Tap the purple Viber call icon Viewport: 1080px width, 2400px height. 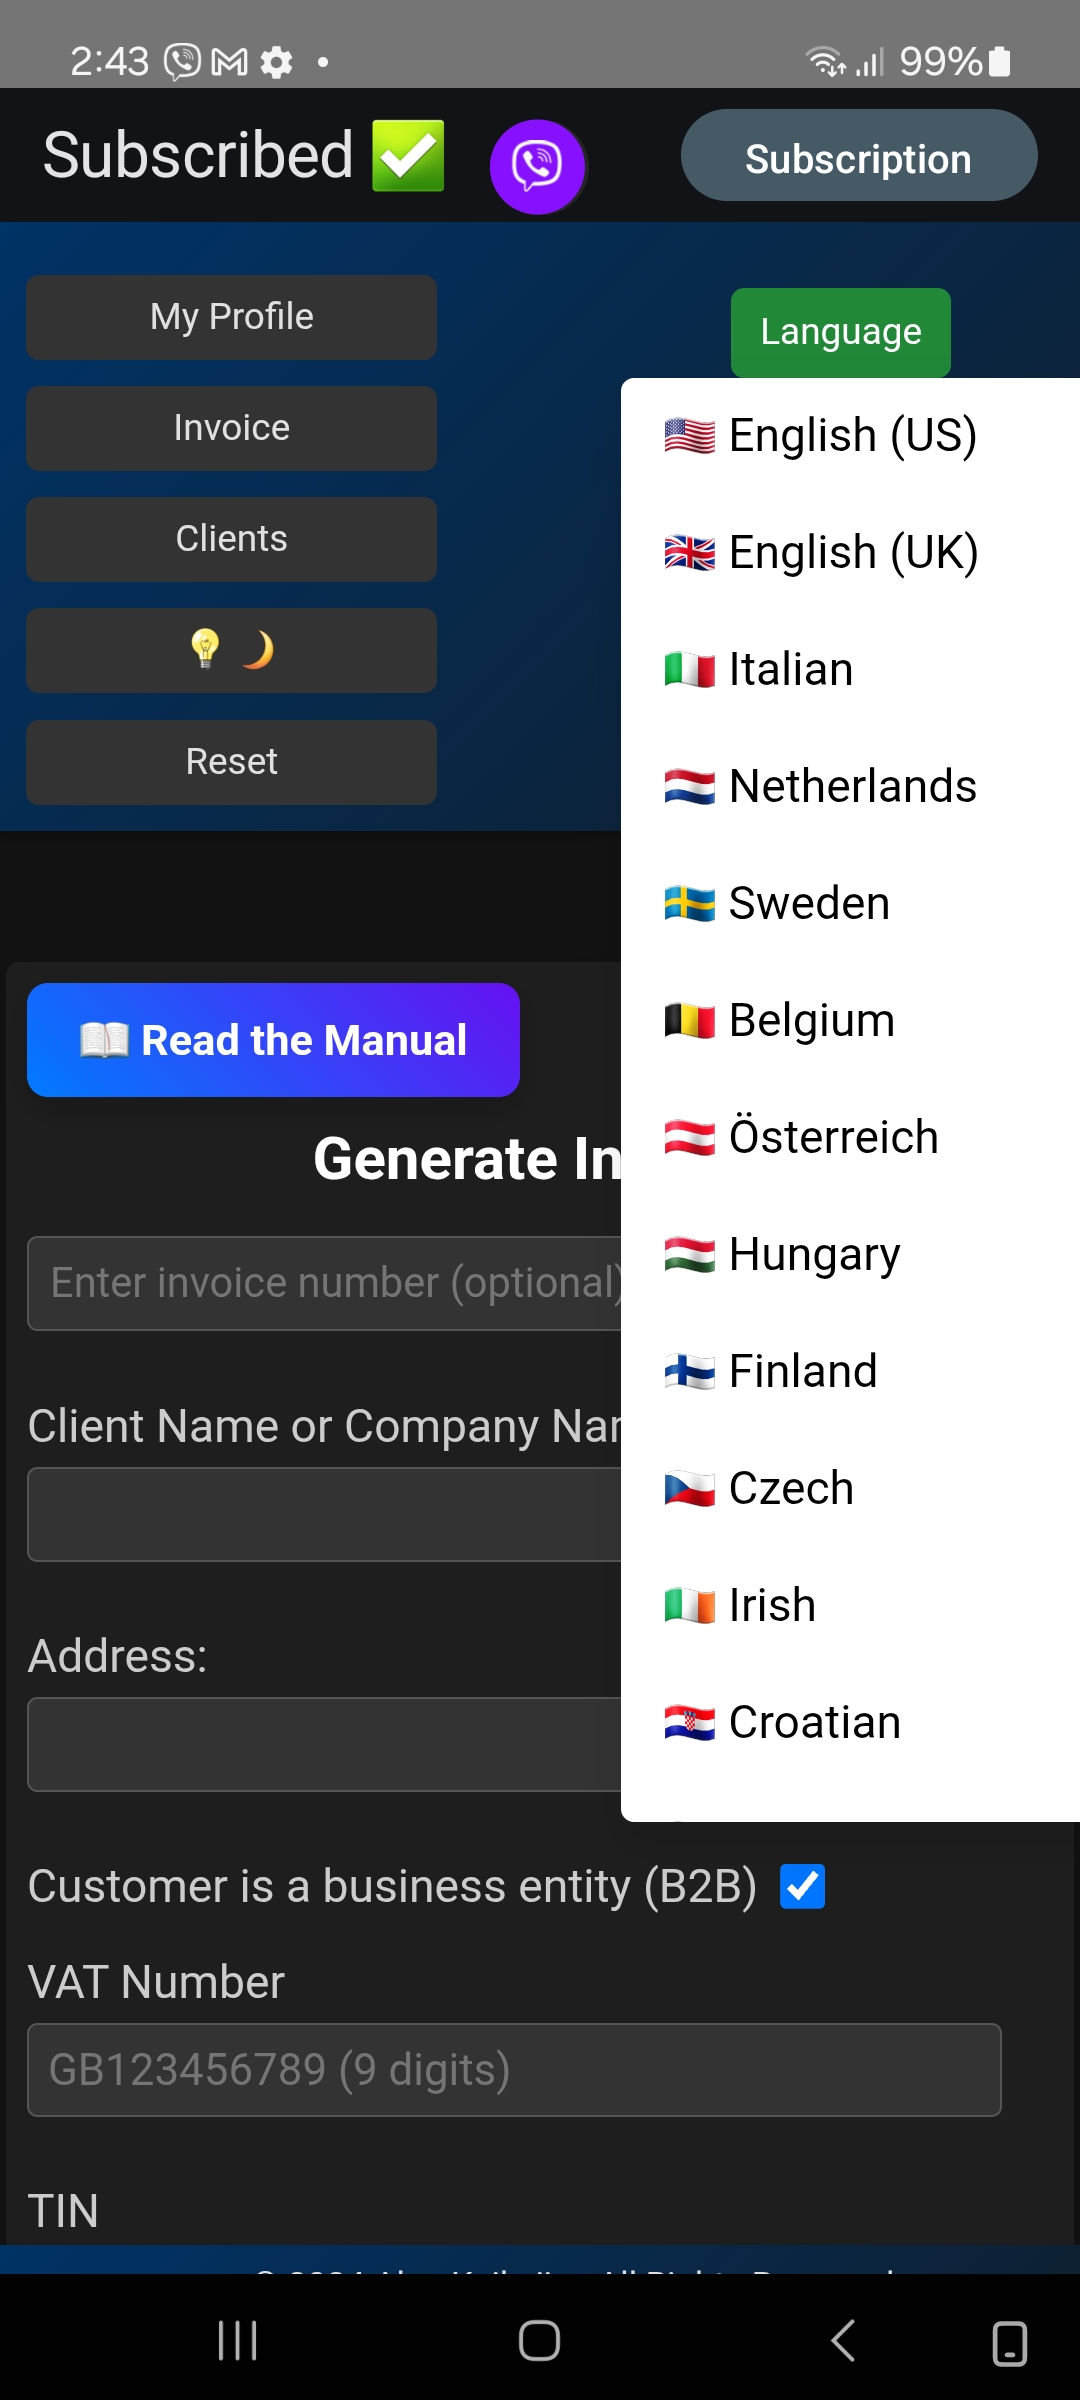point(537,166)
